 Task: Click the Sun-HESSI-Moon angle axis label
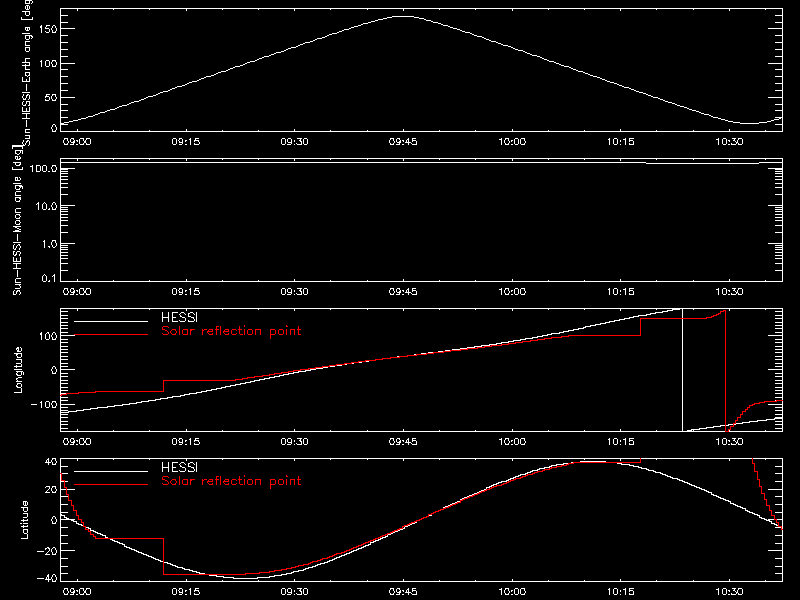[17, 221]
